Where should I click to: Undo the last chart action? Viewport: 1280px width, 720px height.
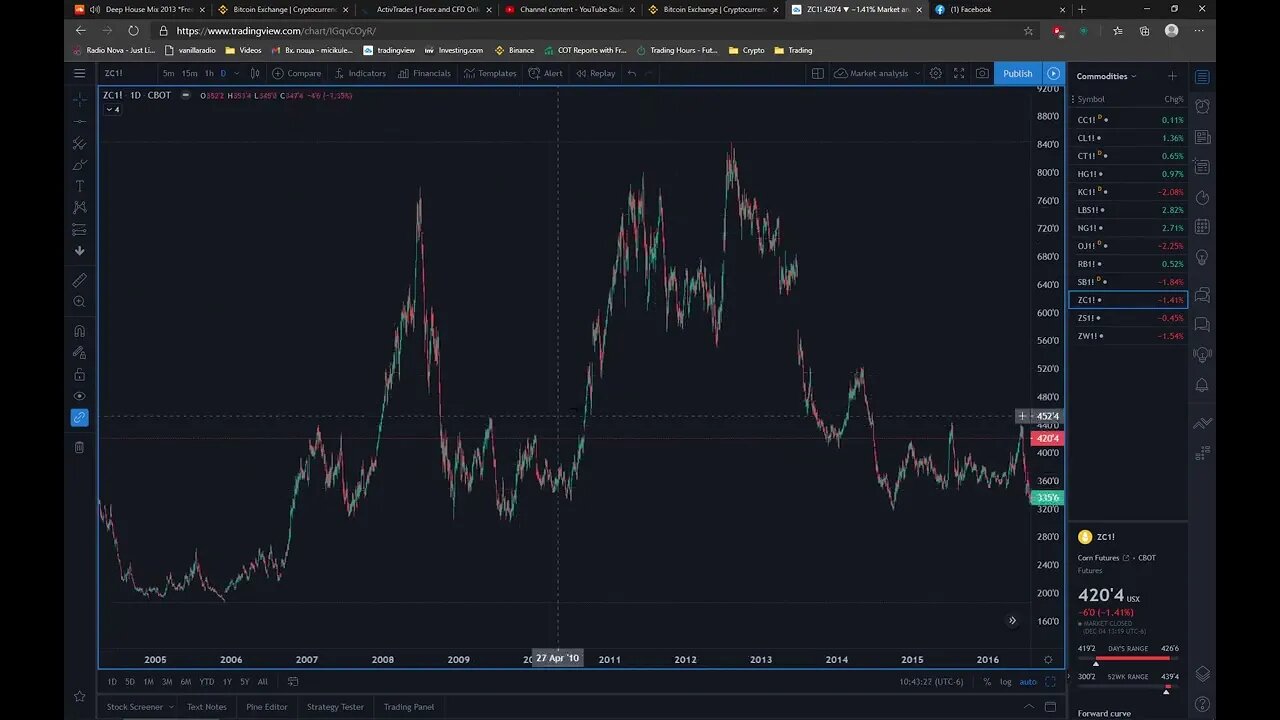coord(632,73)
